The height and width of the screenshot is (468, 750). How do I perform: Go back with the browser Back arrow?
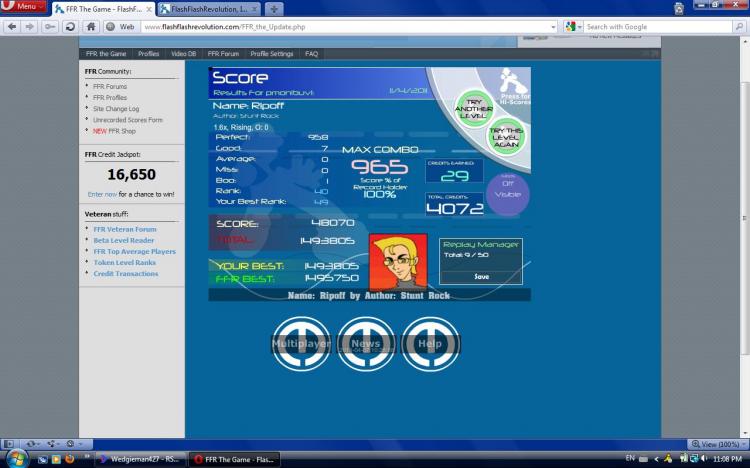pos(11,27)
